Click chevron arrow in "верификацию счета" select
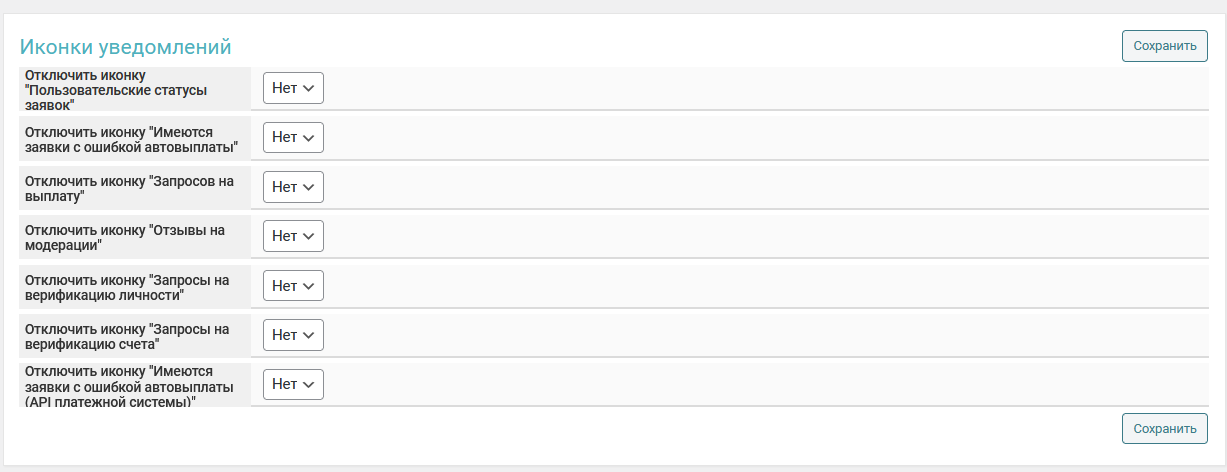The width and height of the screenshot is (1227, 472). pos(309,336)
